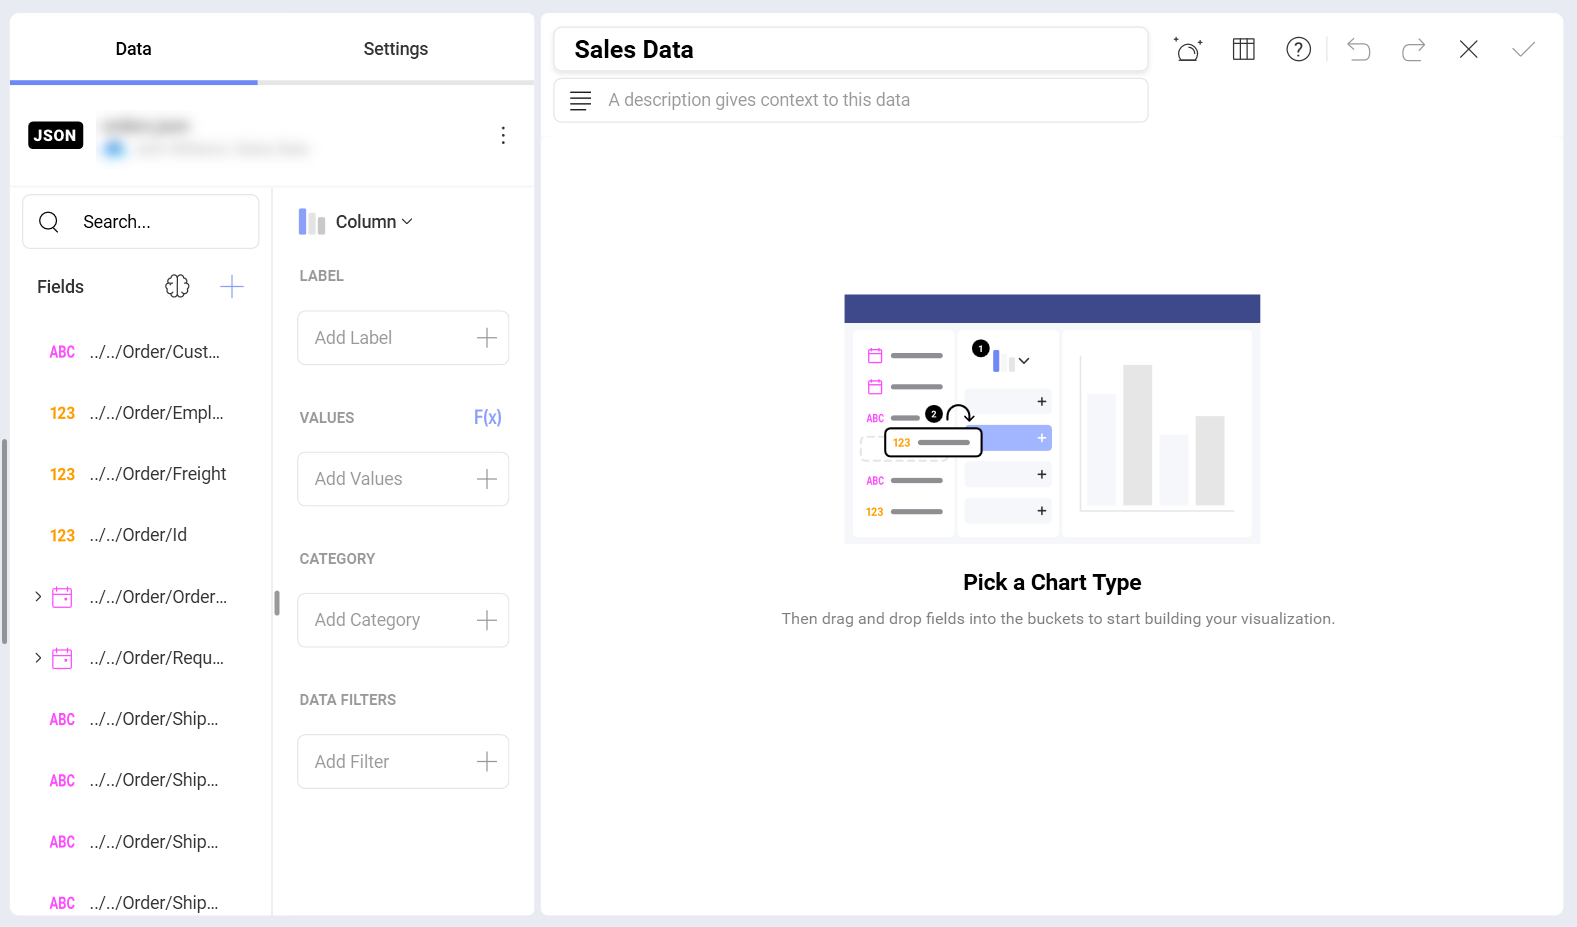Image resolution: width=1577 pixels, height=927 pixels.
Task: Click plus icon in Add Label
Action: pyautogui.click(x=487, y=338)
